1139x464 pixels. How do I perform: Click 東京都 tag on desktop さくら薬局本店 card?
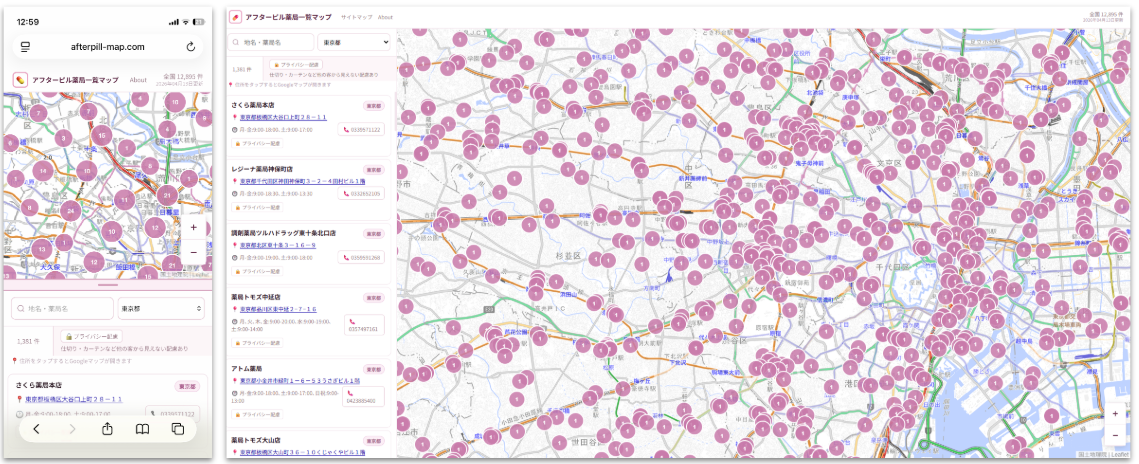click(x=373, y=105)
